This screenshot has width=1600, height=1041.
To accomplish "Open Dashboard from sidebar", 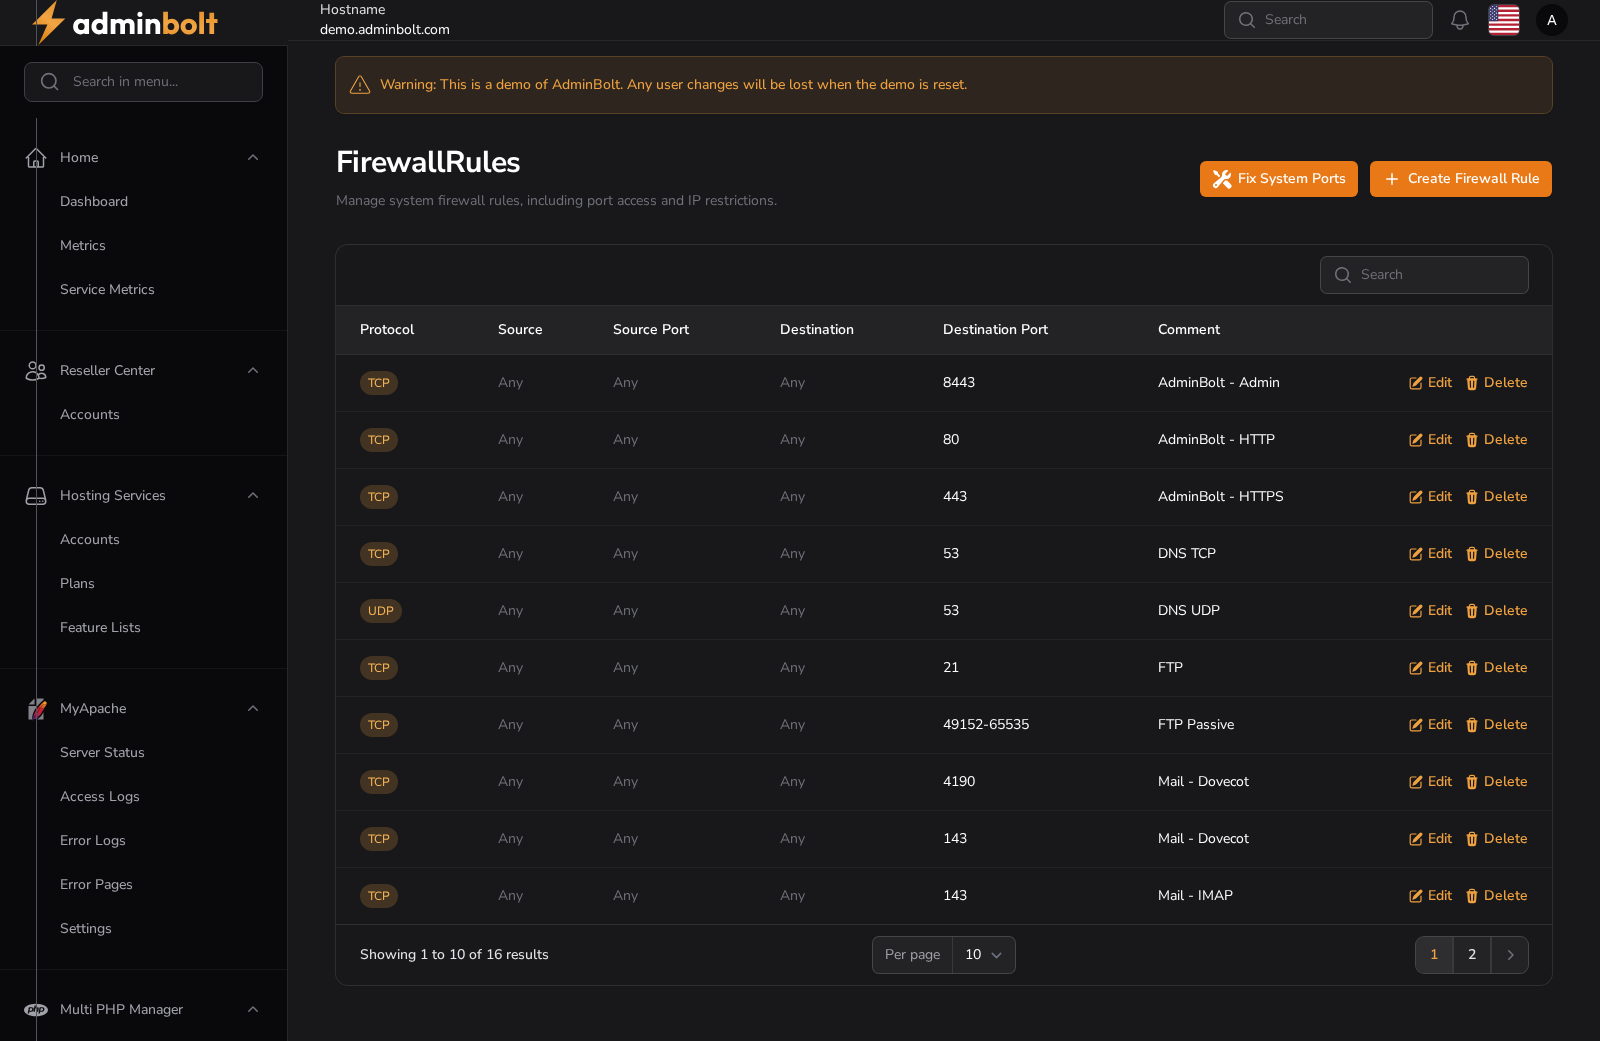I will click(94, 201).
